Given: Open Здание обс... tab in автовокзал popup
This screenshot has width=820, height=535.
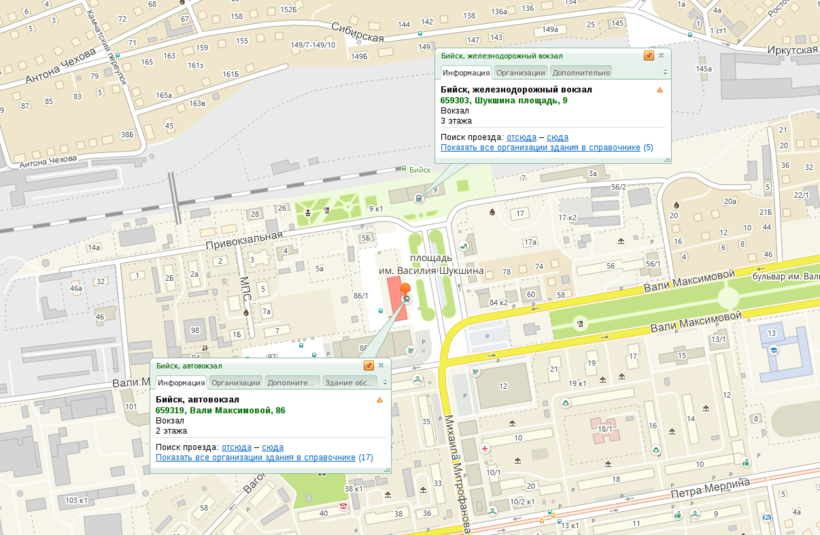Looking at the screenshot, I should (348, 383).
